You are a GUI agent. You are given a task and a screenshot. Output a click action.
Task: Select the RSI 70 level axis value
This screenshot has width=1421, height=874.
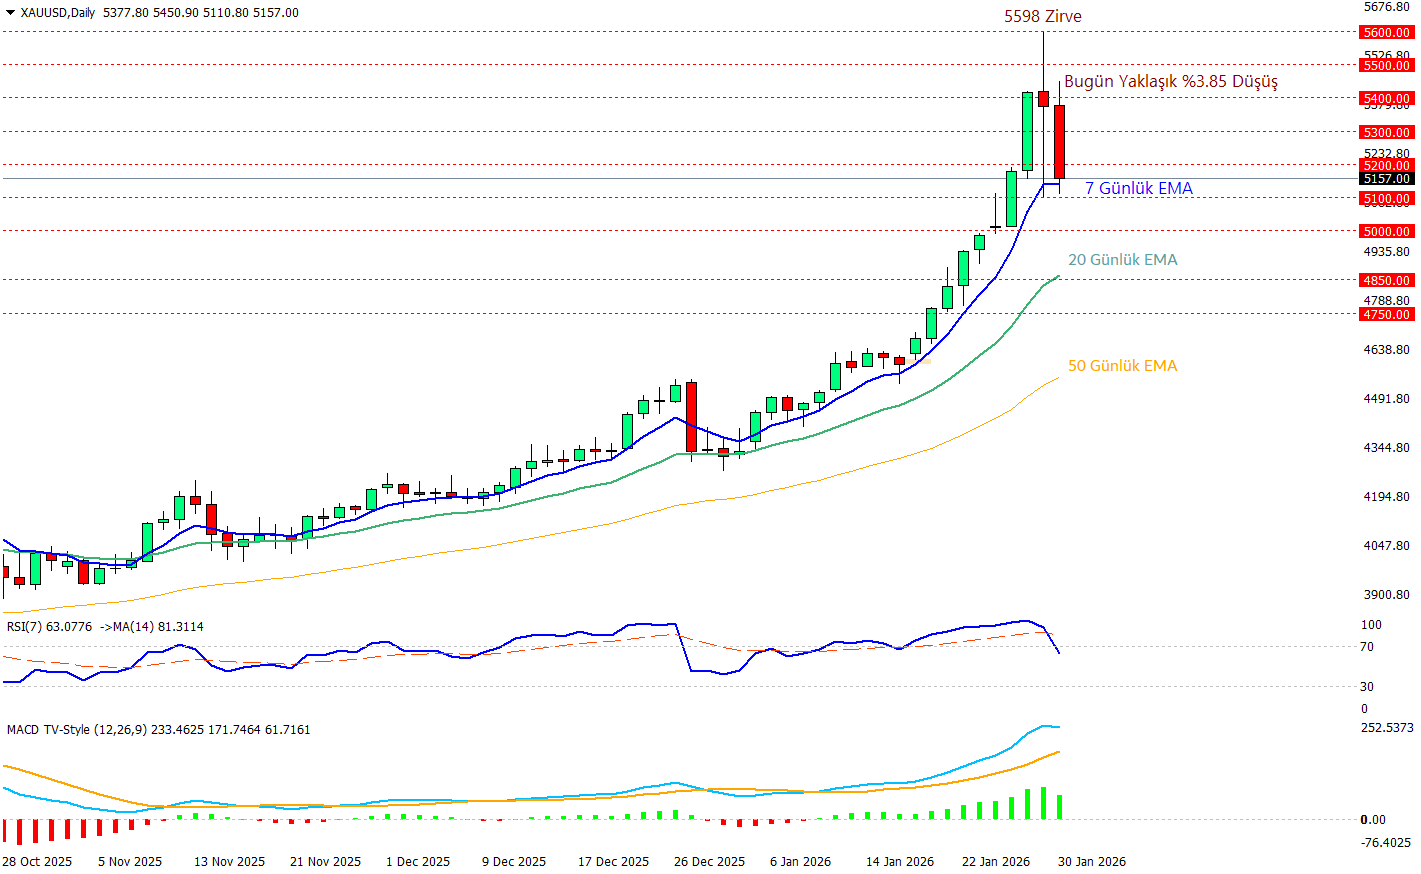click(1366, 647)
